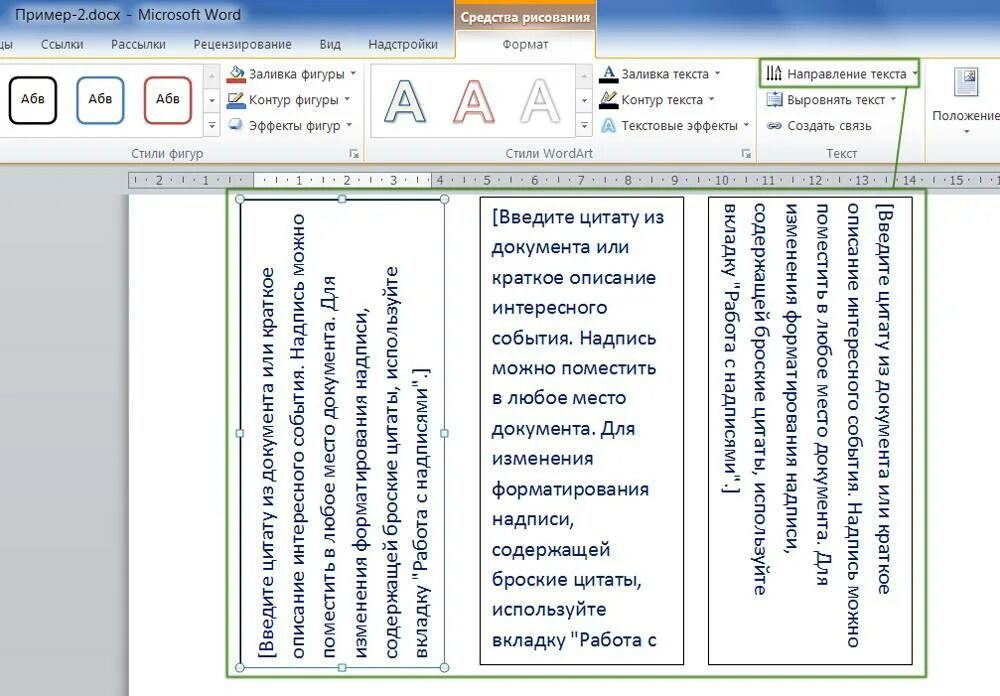Click the right-middle handle of selected text box
The width and height of the screenshot is (1000, 696).
[x=445, y=433]
